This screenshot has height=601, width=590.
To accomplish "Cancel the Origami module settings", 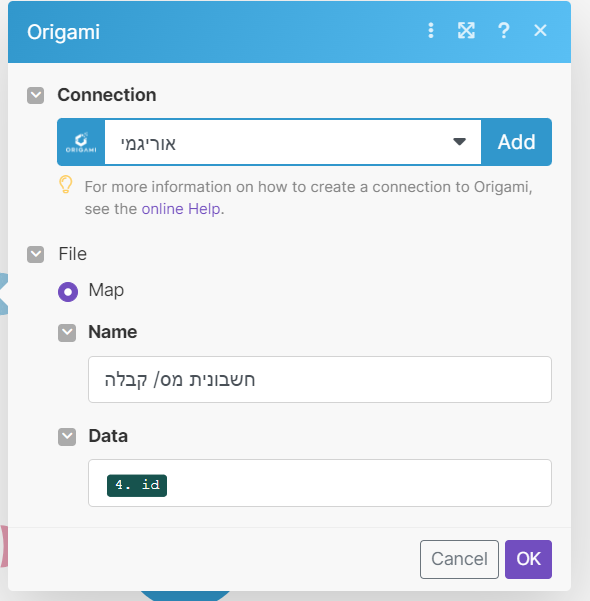I will (459, 559).
